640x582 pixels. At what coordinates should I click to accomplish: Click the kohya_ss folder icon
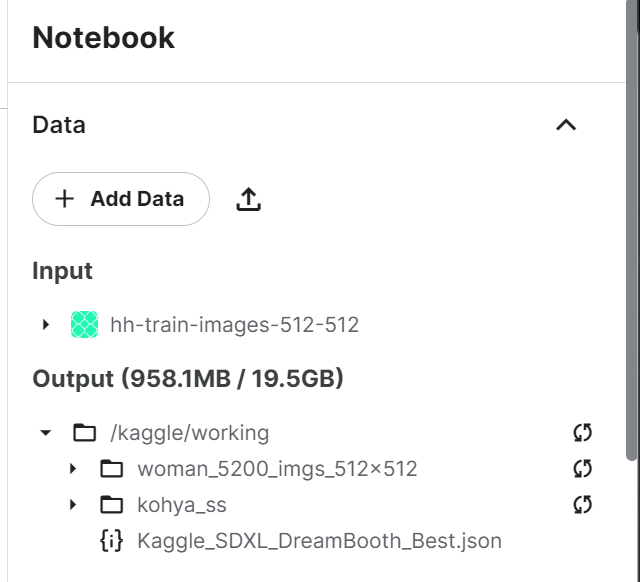(x=111, y=505)
